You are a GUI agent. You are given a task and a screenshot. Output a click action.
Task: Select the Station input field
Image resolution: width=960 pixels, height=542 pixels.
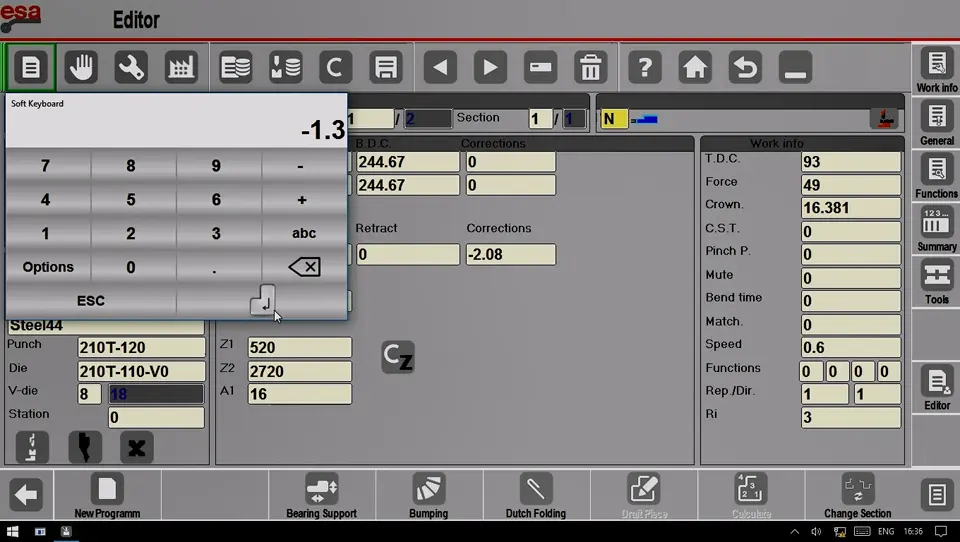click(156, 417)
